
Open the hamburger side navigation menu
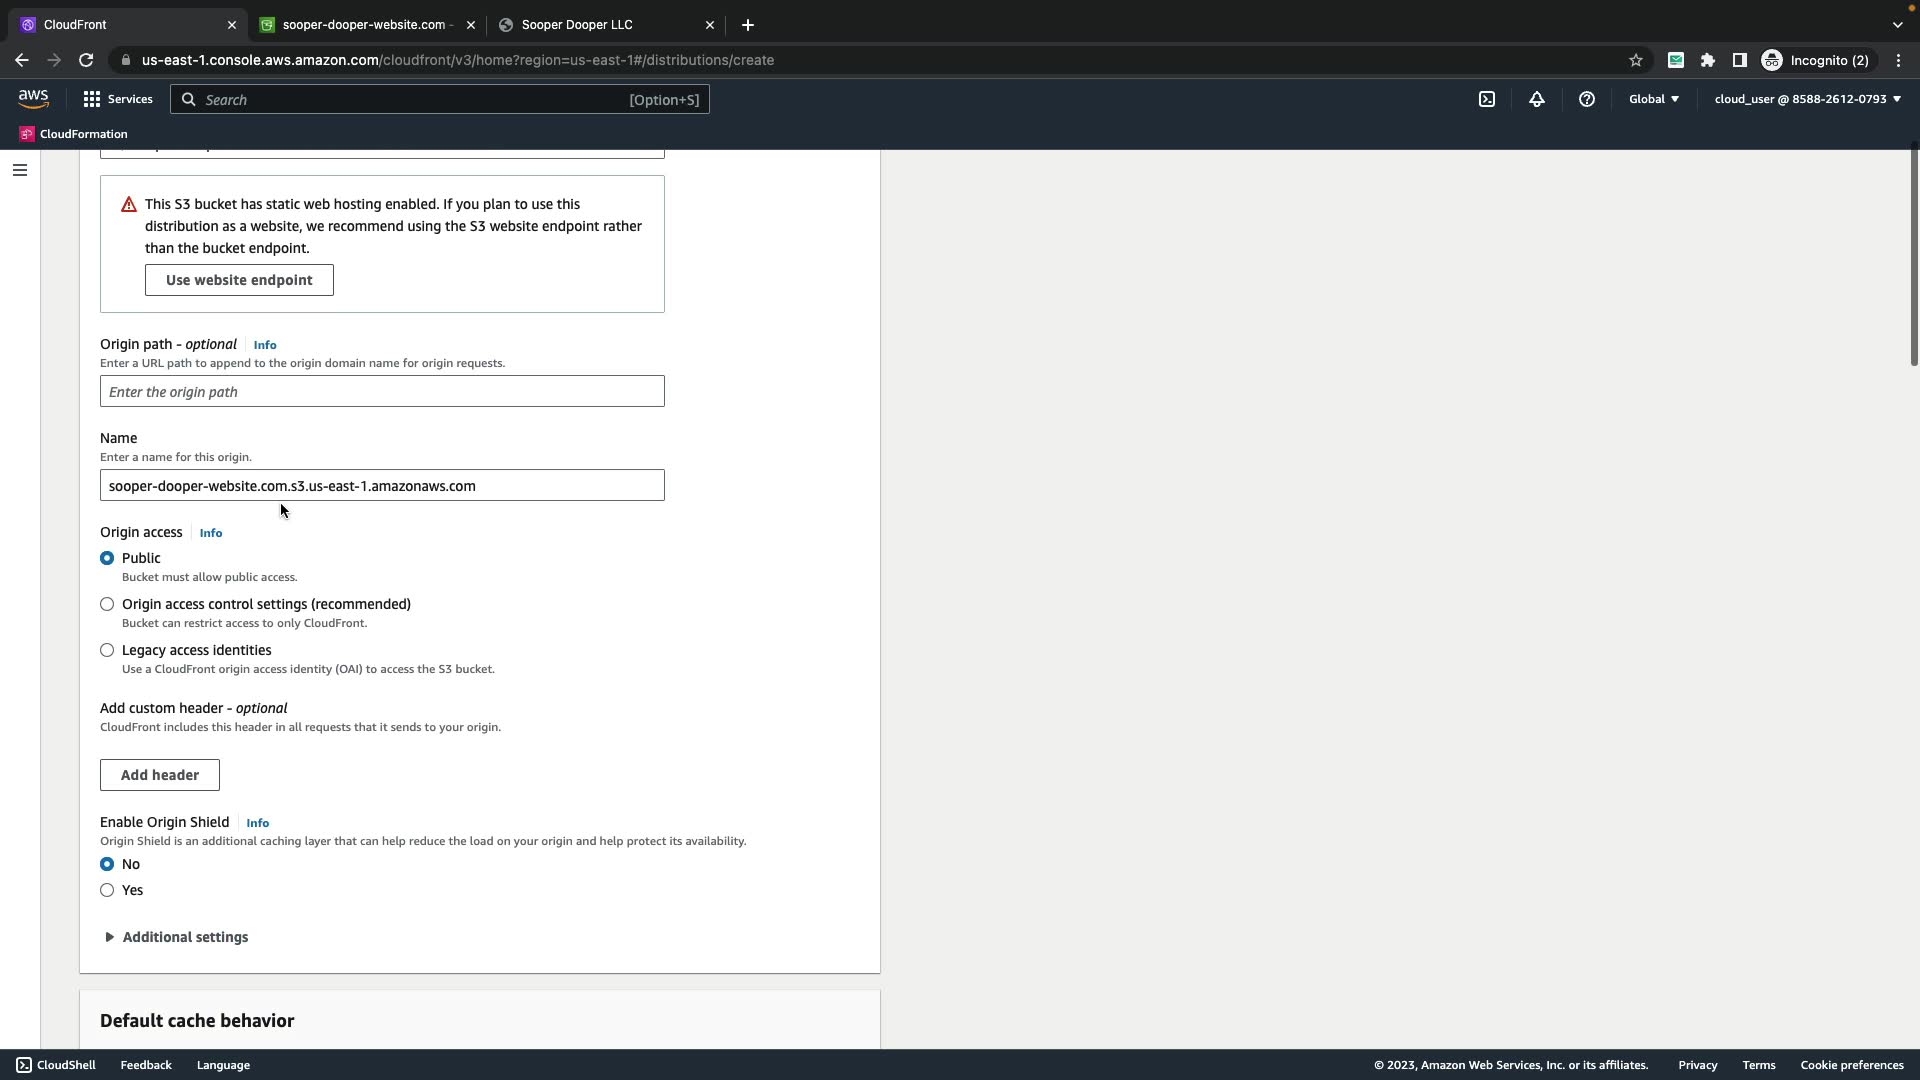(19, 170)
